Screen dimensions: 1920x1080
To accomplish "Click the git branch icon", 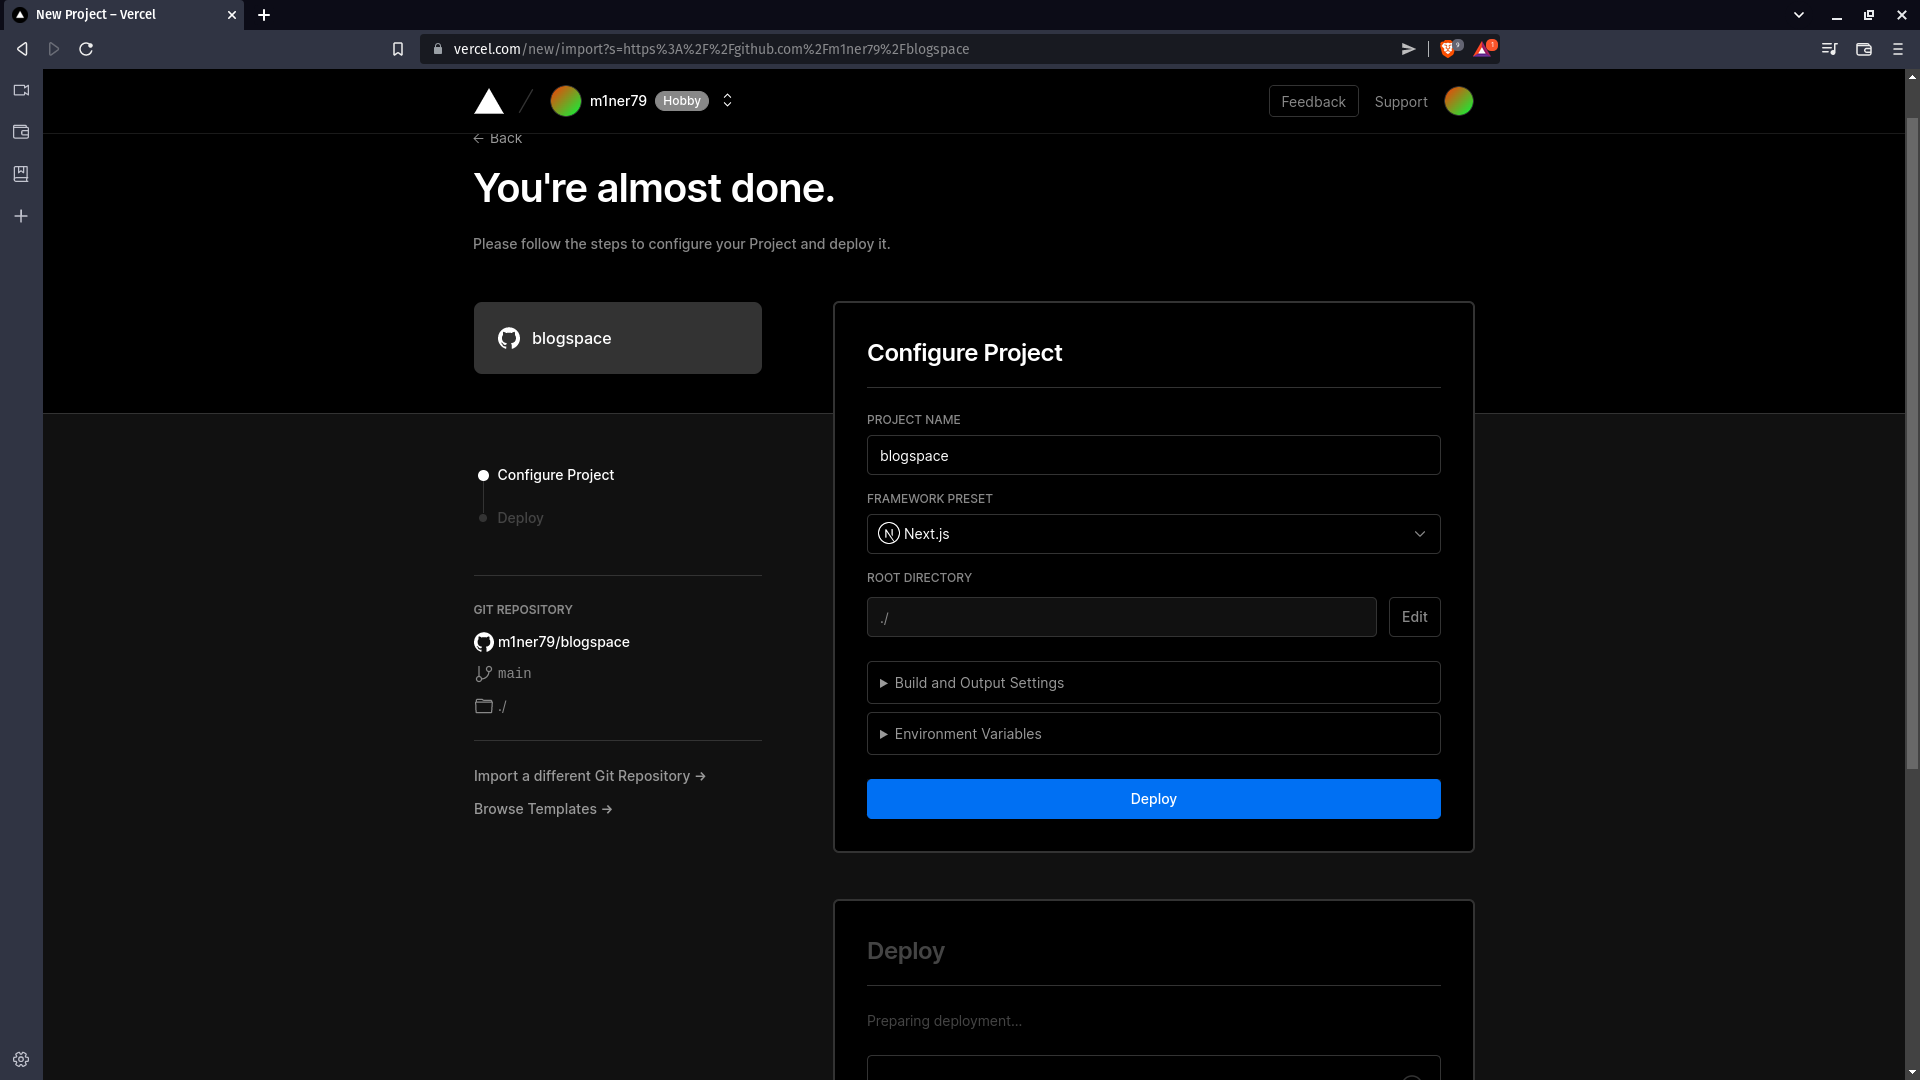I will point(484,674).
